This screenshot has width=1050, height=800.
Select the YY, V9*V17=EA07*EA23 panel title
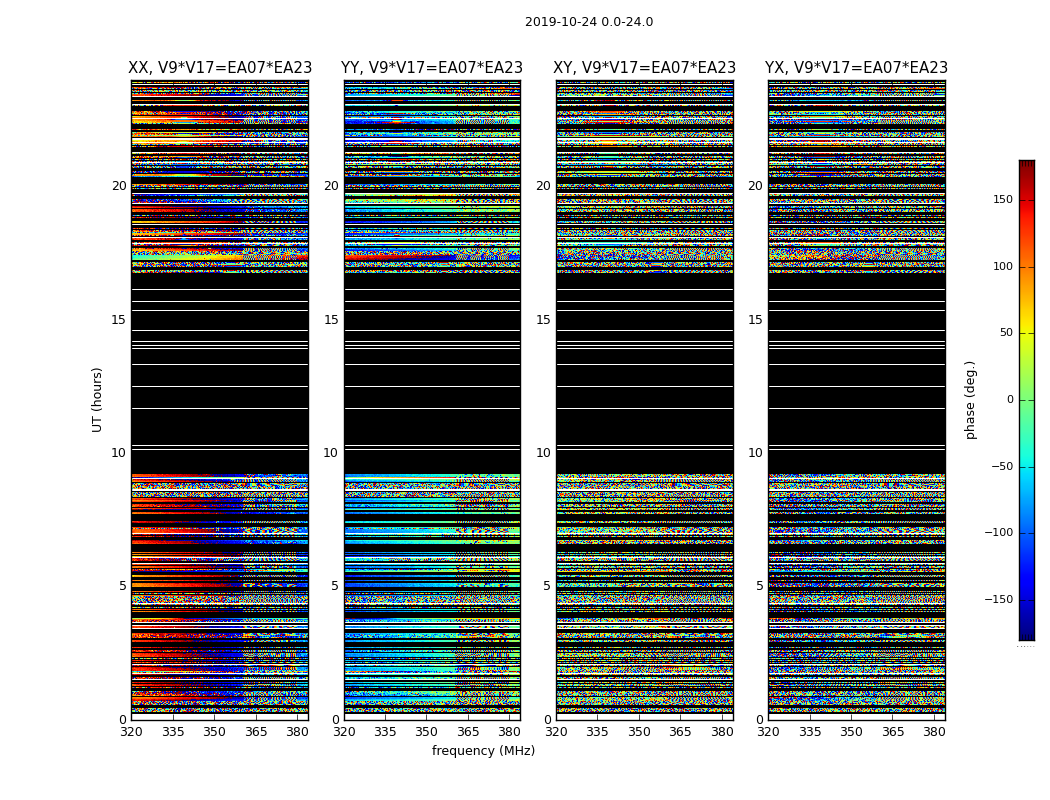click(x=432, y=68)
